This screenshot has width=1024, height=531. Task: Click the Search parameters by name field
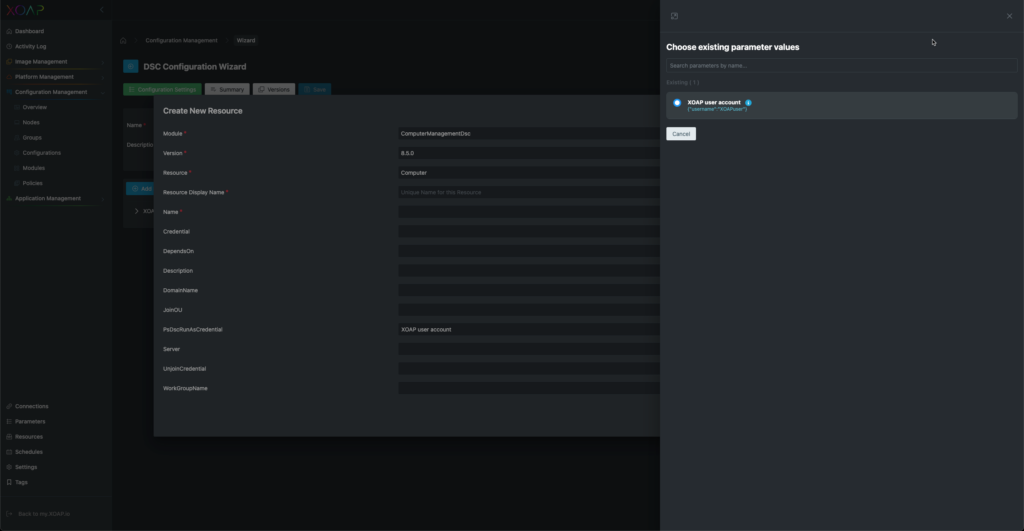pyautogui.click(x=841, y=65)
